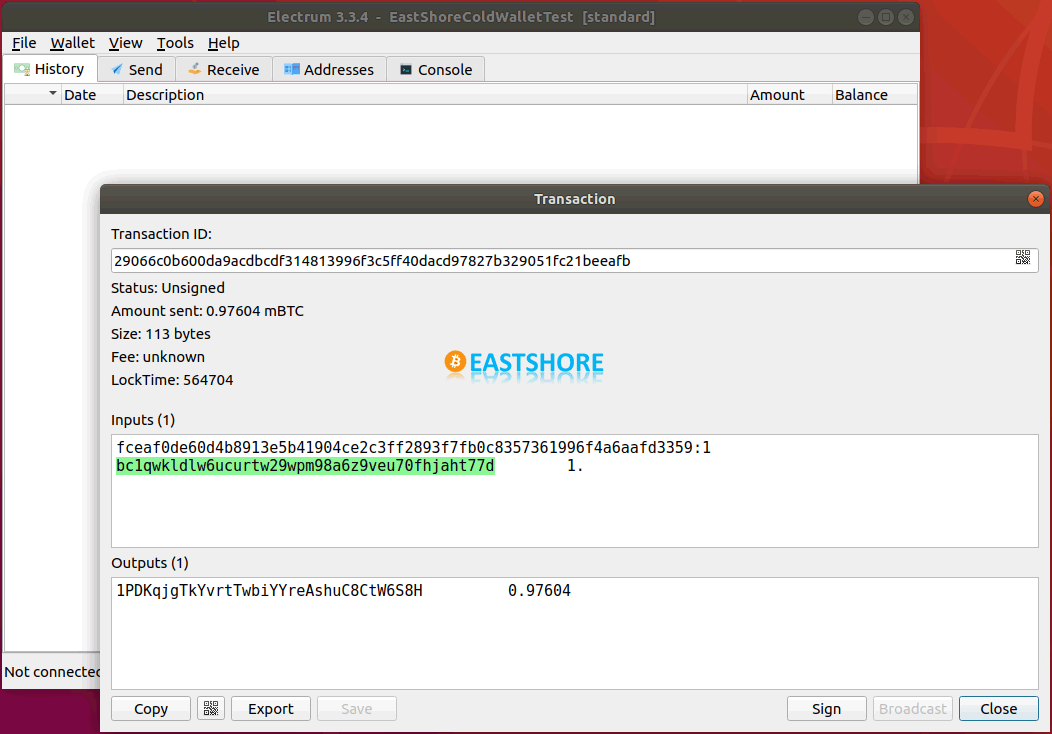
Task: Click the Amount sent 0.97604 mBTC text
Action: (x=207, y=311)
